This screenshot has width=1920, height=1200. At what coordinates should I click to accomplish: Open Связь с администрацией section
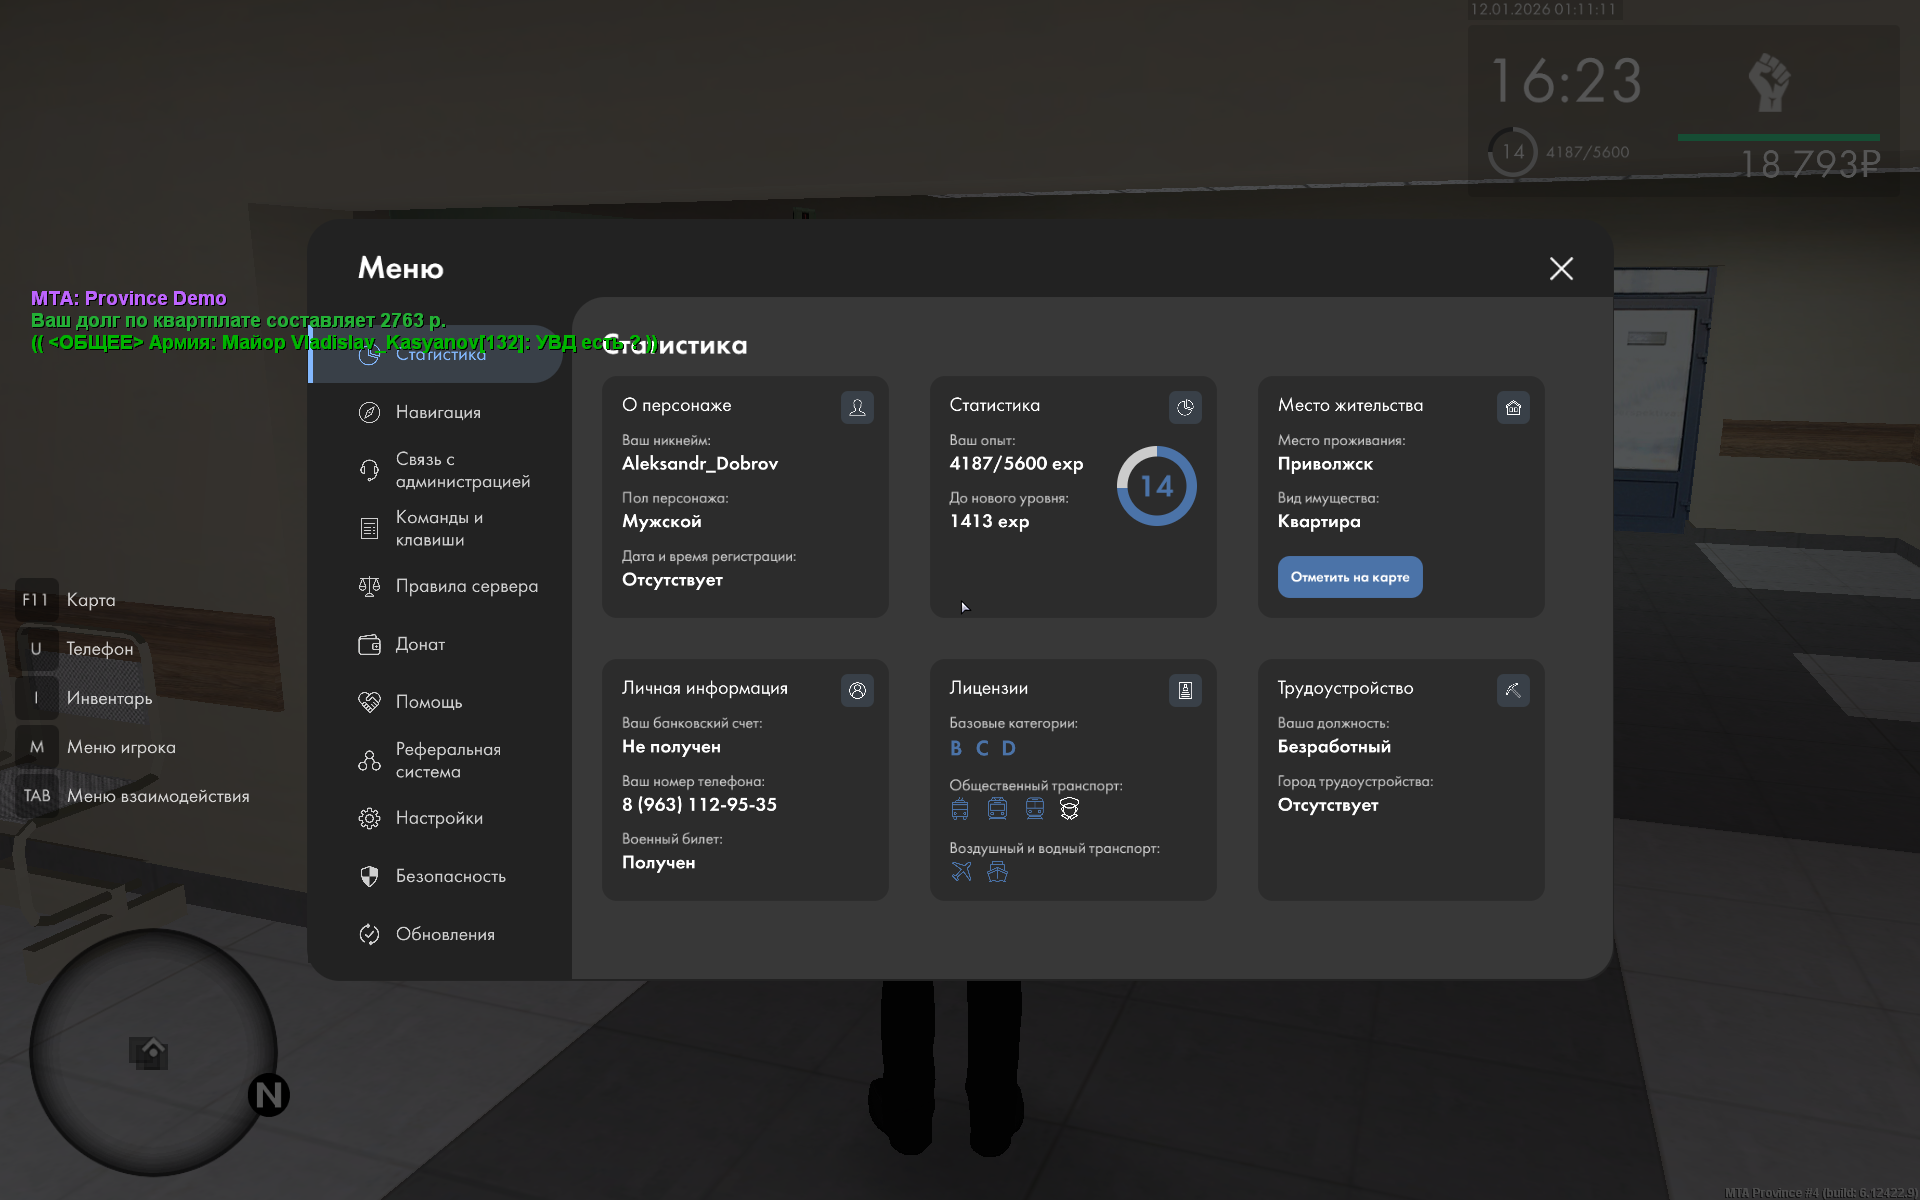pos(460,470)
